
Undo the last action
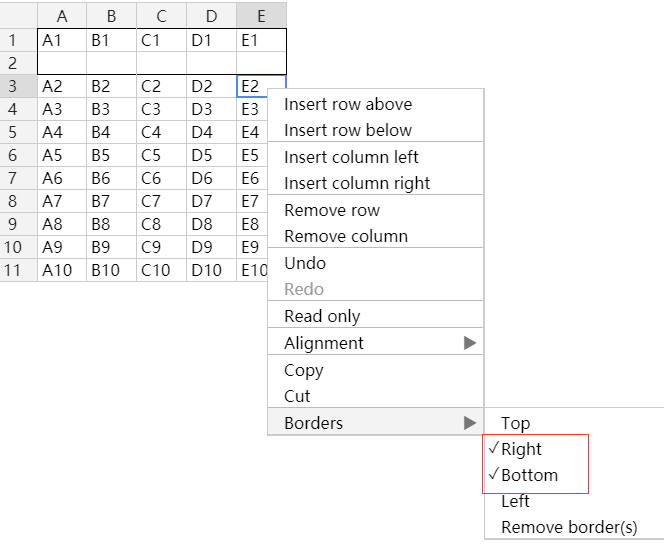tap(376, 263)
